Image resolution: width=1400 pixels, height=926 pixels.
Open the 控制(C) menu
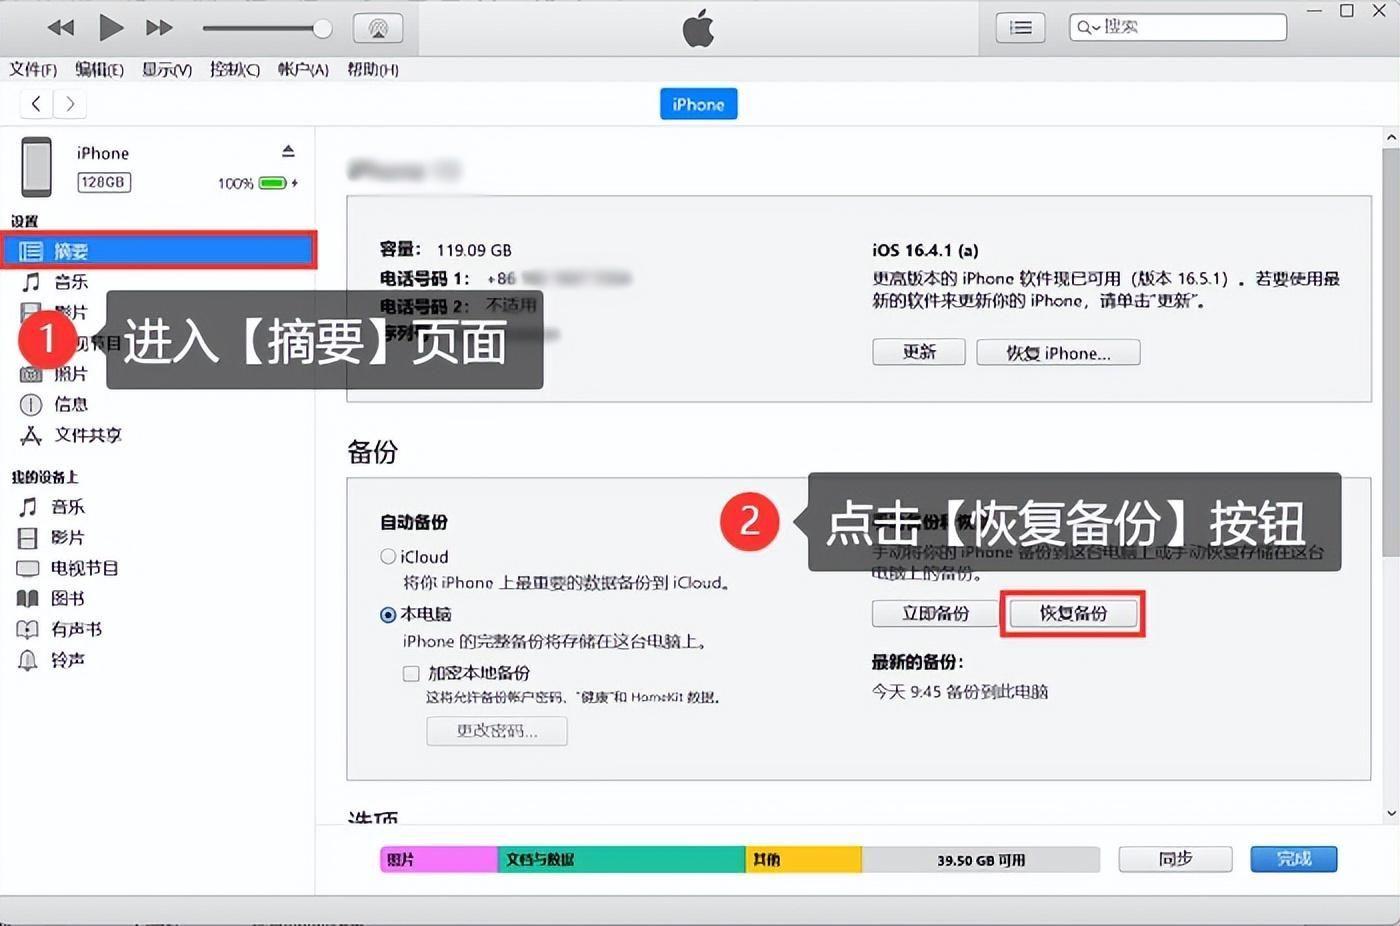234,69
